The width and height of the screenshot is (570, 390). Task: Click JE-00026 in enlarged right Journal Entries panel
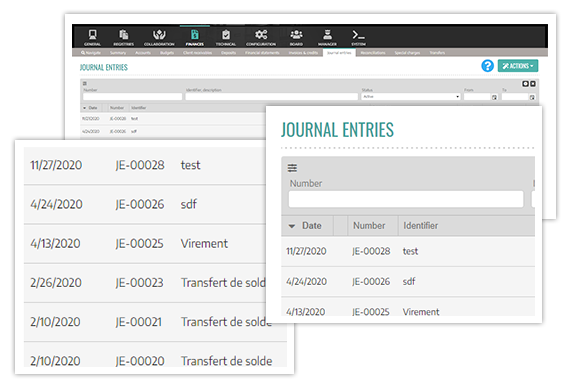(x=371, y=282)
